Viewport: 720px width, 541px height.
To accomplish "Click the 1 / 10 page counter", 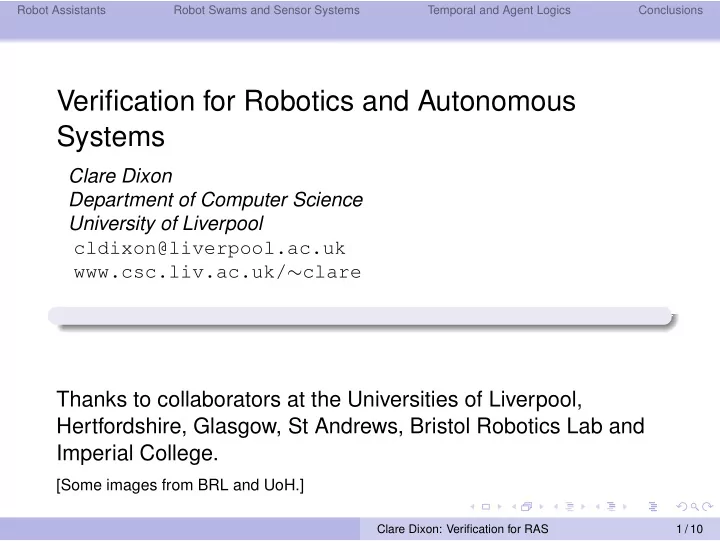I will click(689, 529).
